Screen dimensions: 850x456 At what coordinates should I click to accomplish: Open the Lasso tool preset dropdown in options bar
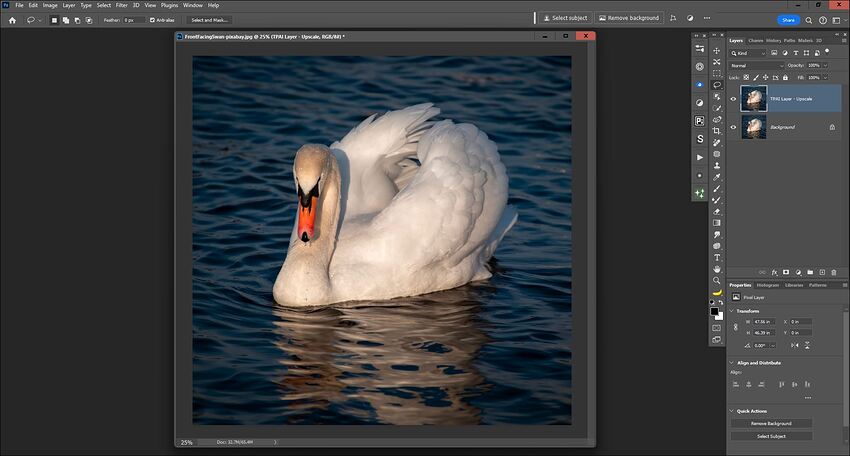click(x=40, y=20)
